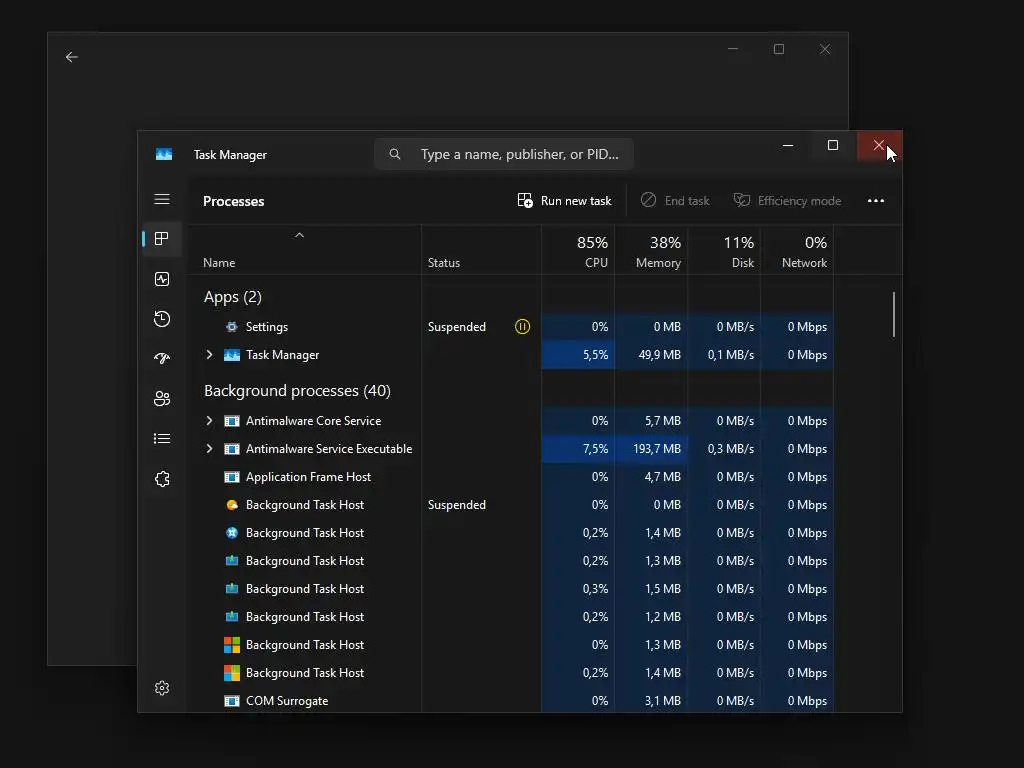Click the Settings app gear icon in list

coord(231,327)
